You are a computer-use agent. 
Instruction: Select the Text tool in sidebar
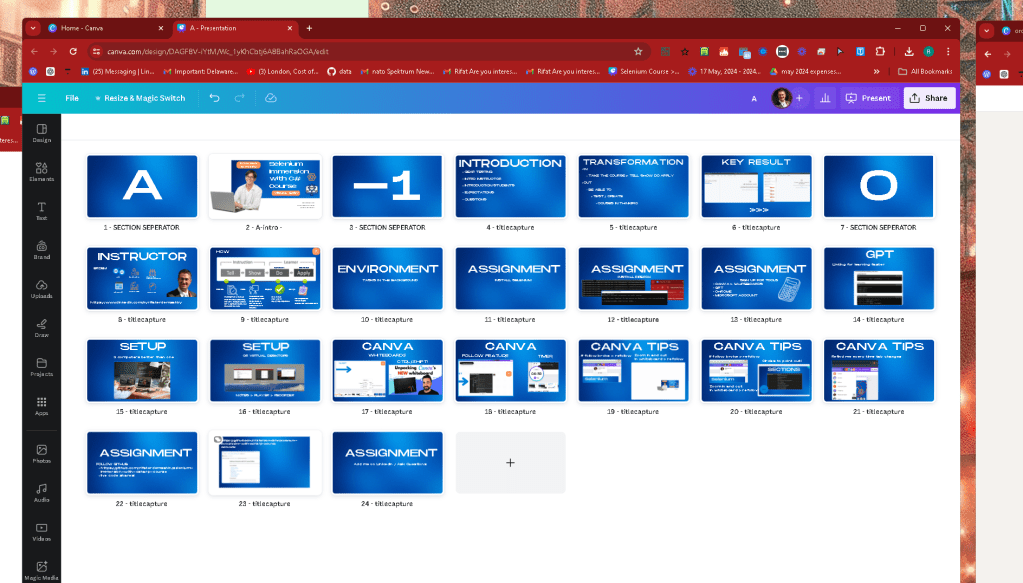pyautogui.click(x=42, y=211)
